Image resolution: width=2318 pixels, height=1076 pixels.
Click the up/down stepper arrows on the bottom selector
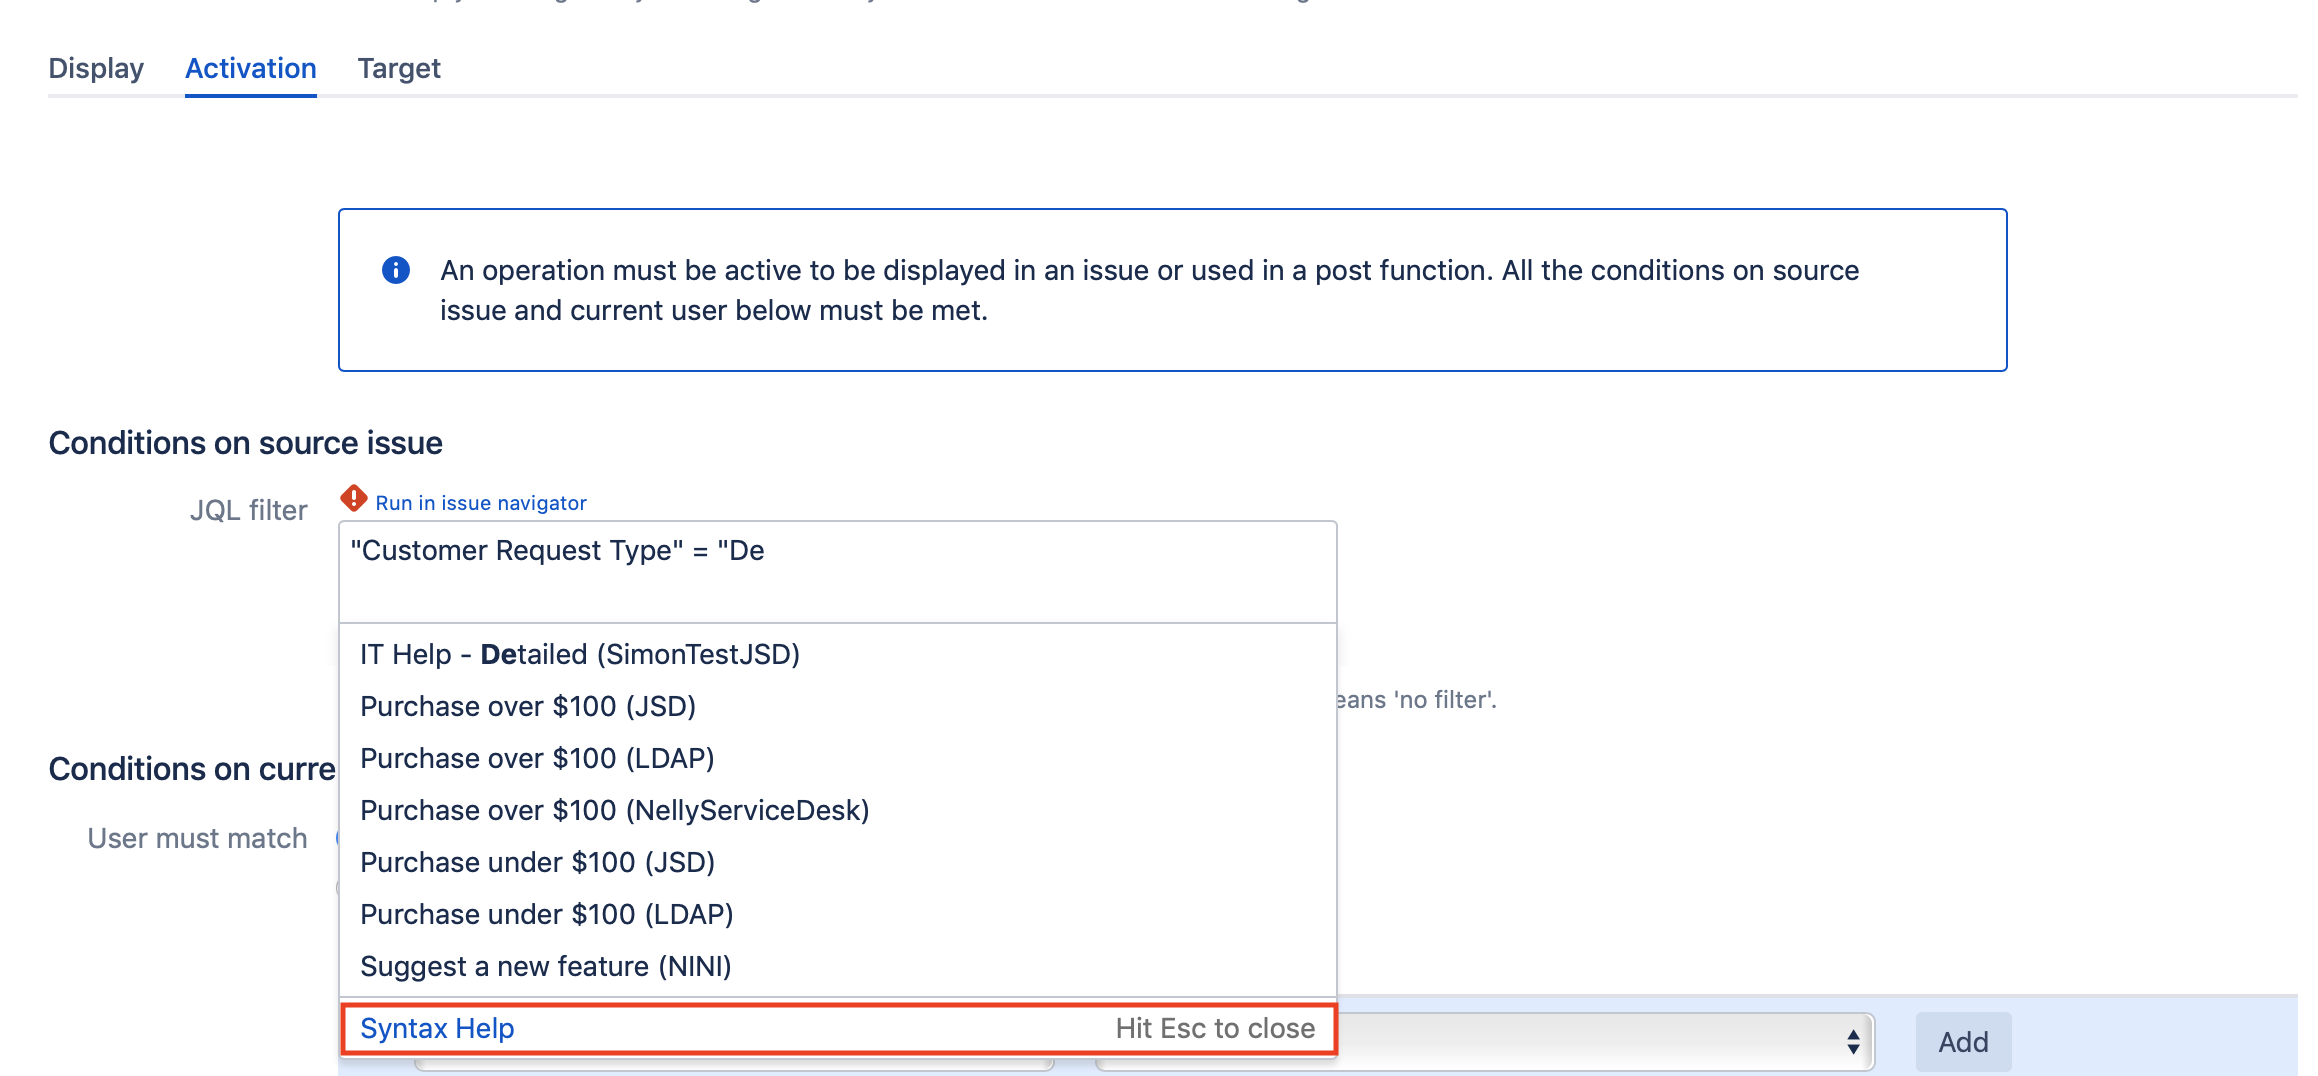pos(1855,1040)
